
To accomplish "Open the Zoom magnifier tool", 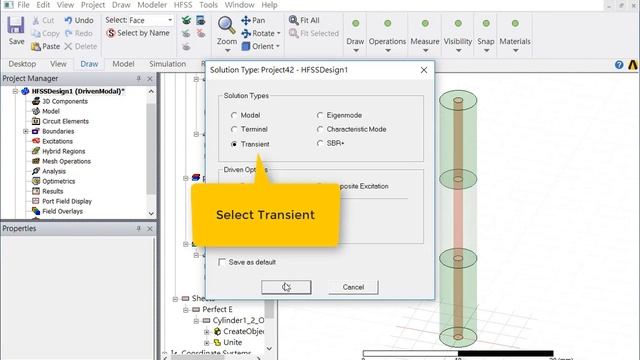I will [227, 25].
